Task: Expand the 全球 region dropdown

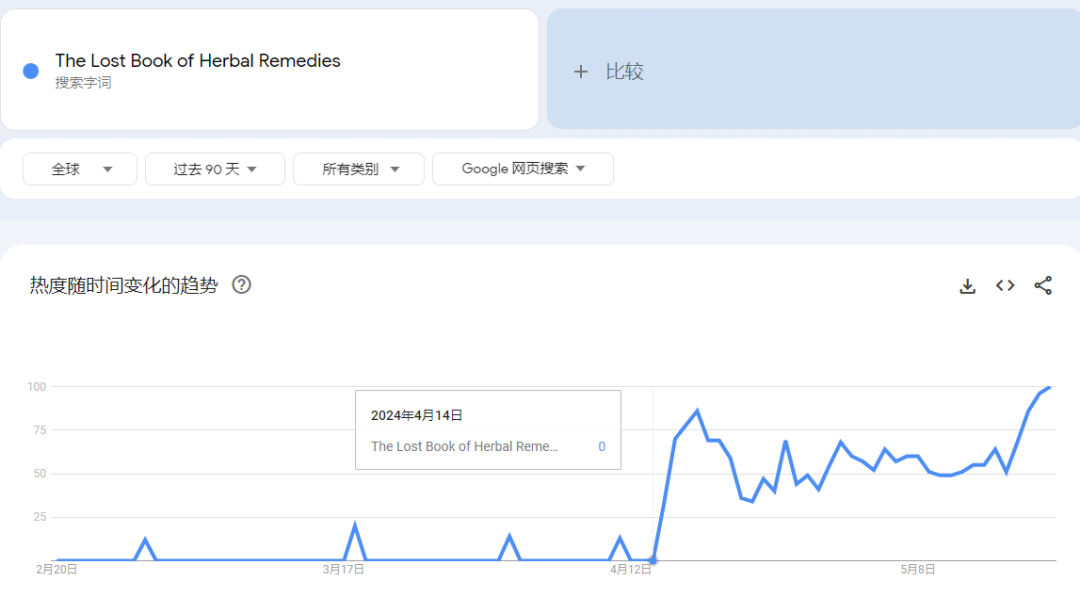Action: [x=80, y=169]
